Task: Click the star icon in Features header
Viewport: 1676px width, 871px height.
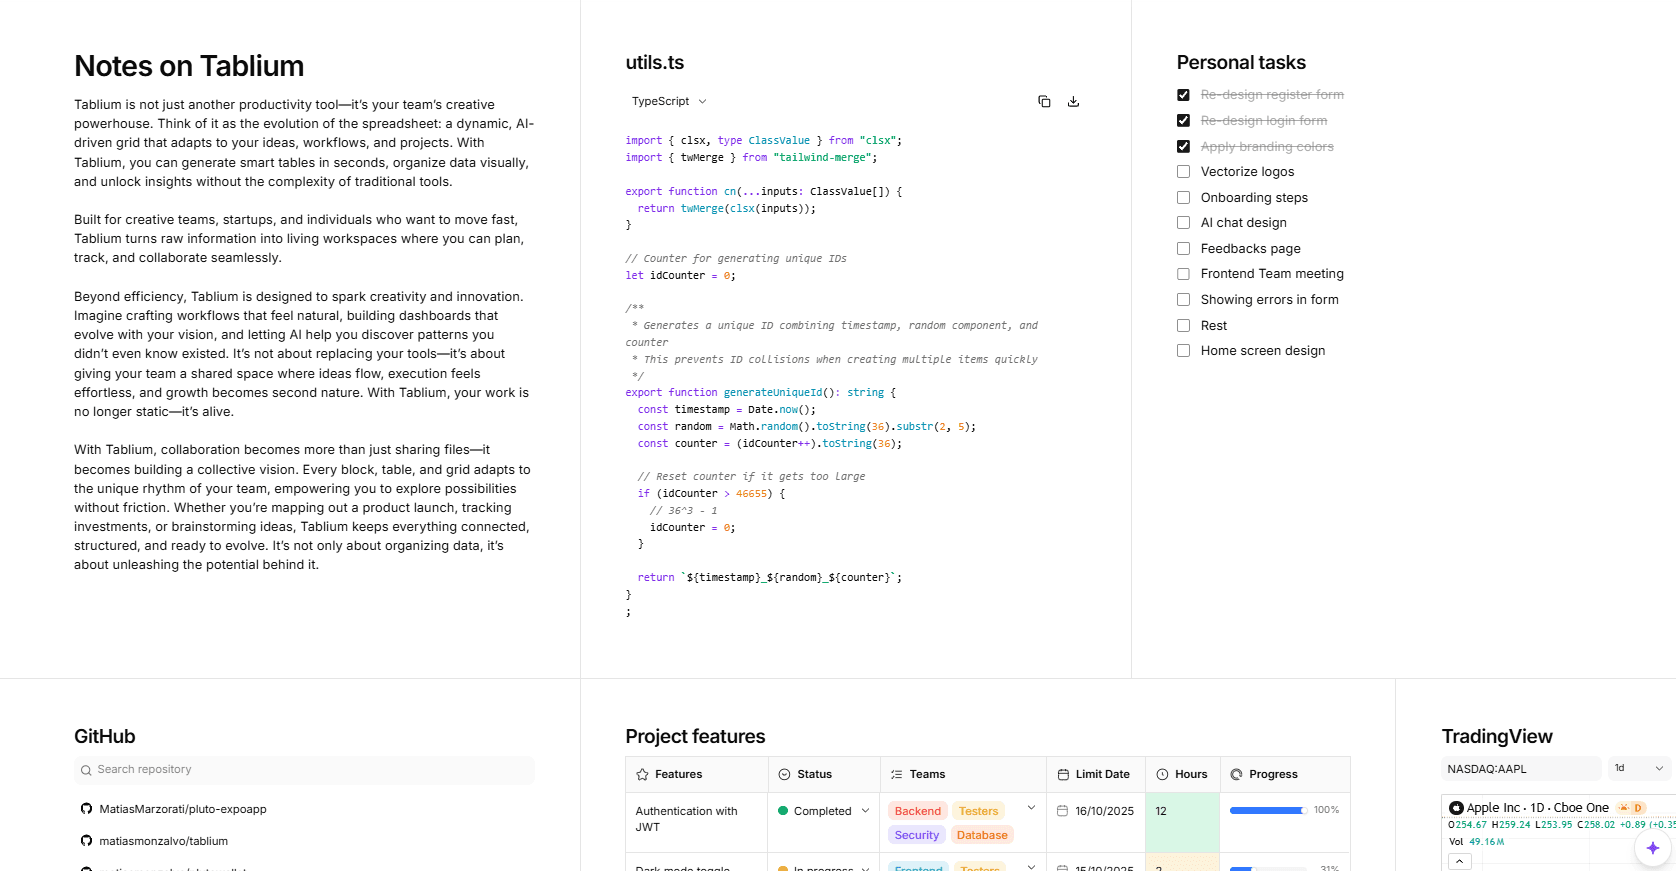Action: point(643,774)
